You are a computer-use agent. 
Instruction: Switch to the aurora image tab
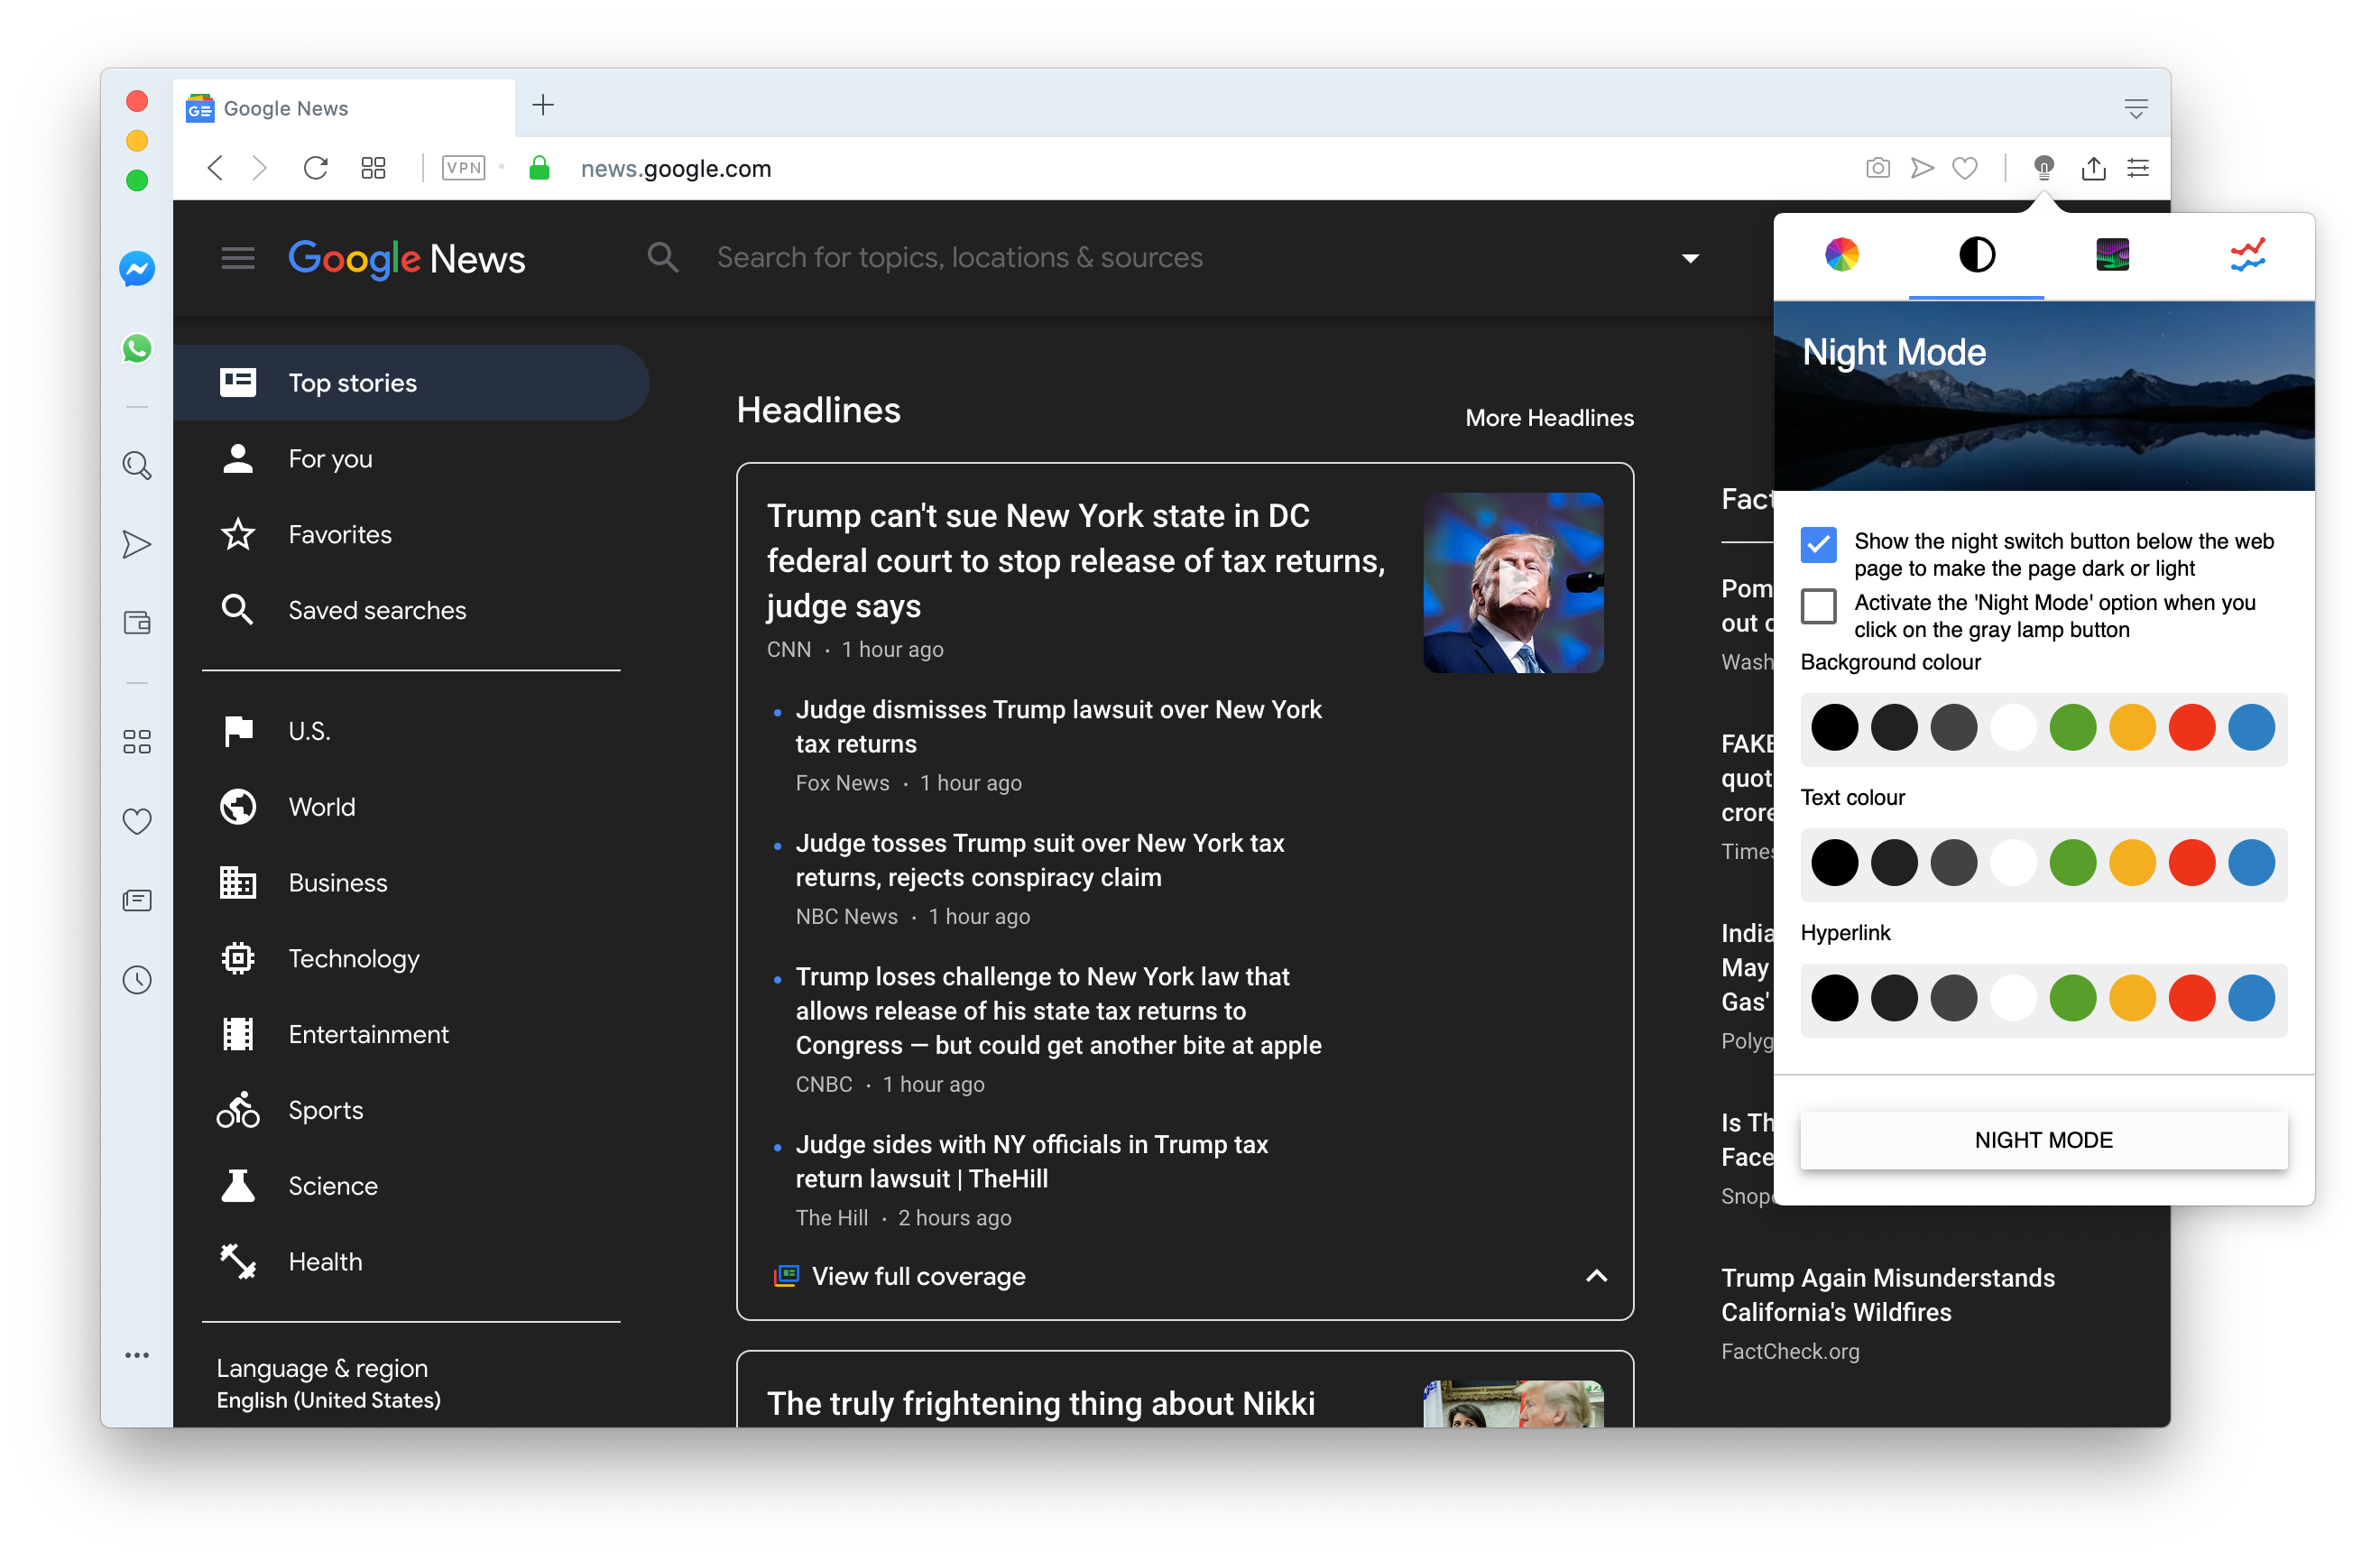(2112, 255)
